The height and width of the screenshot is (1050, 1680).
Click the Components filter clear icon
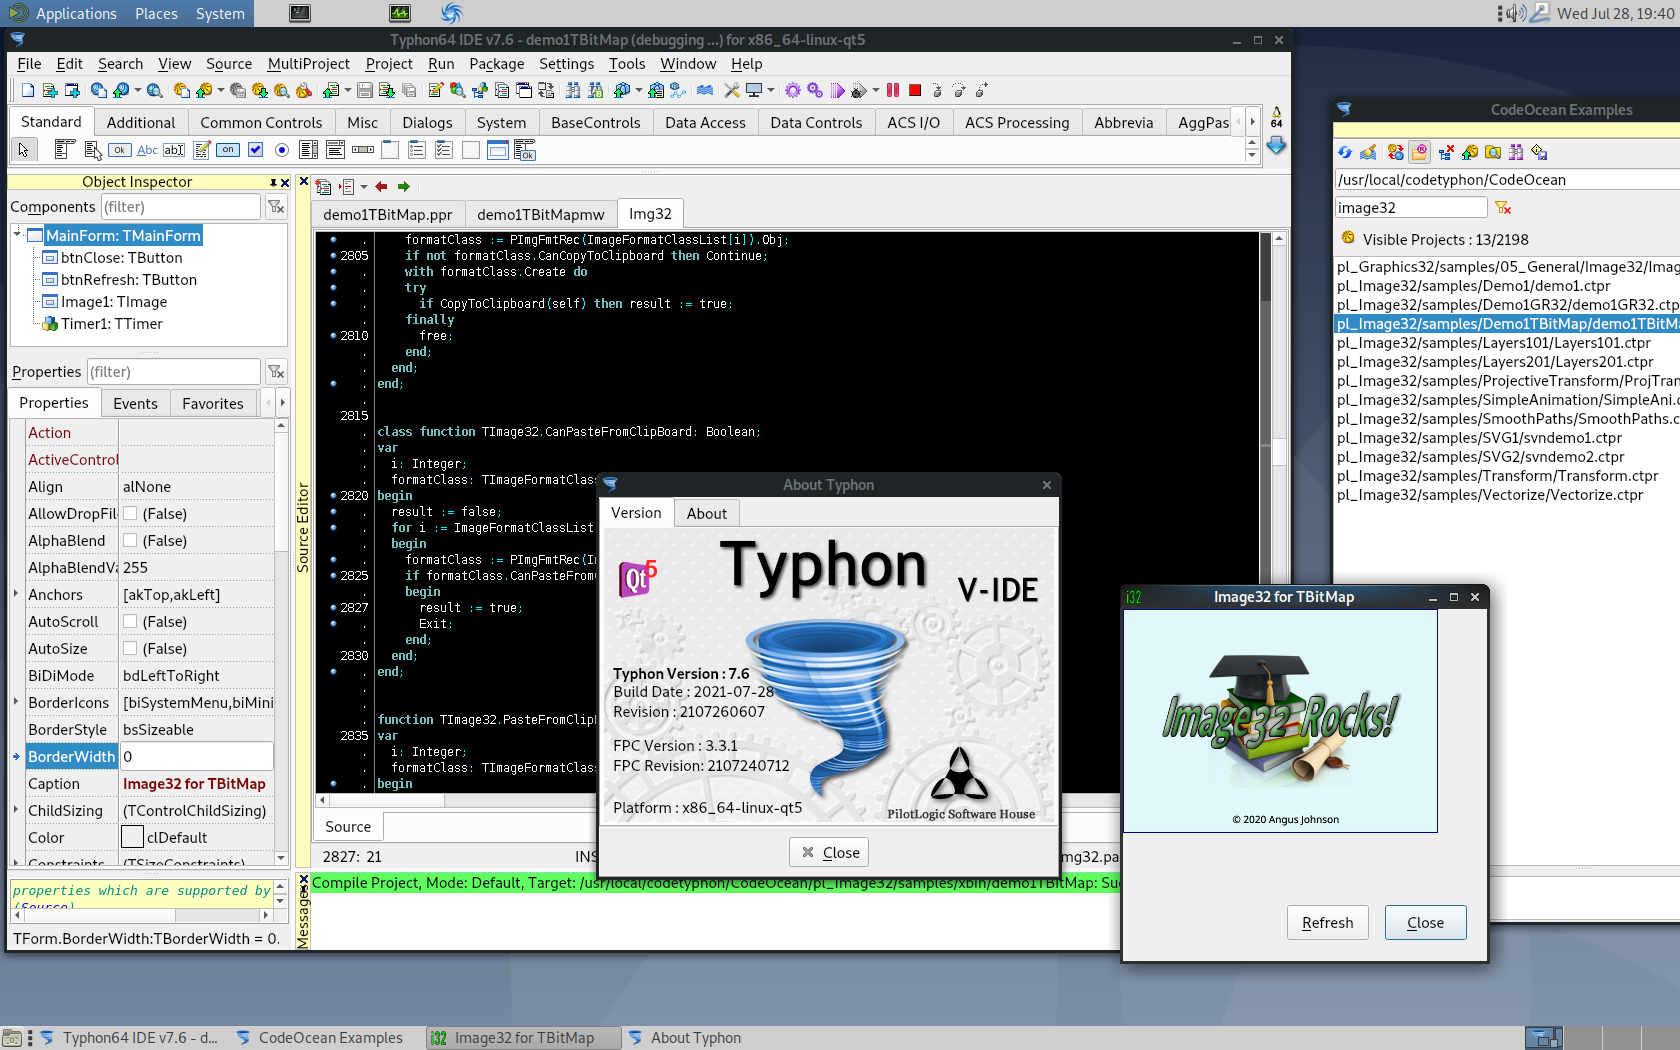coord(276,207)
